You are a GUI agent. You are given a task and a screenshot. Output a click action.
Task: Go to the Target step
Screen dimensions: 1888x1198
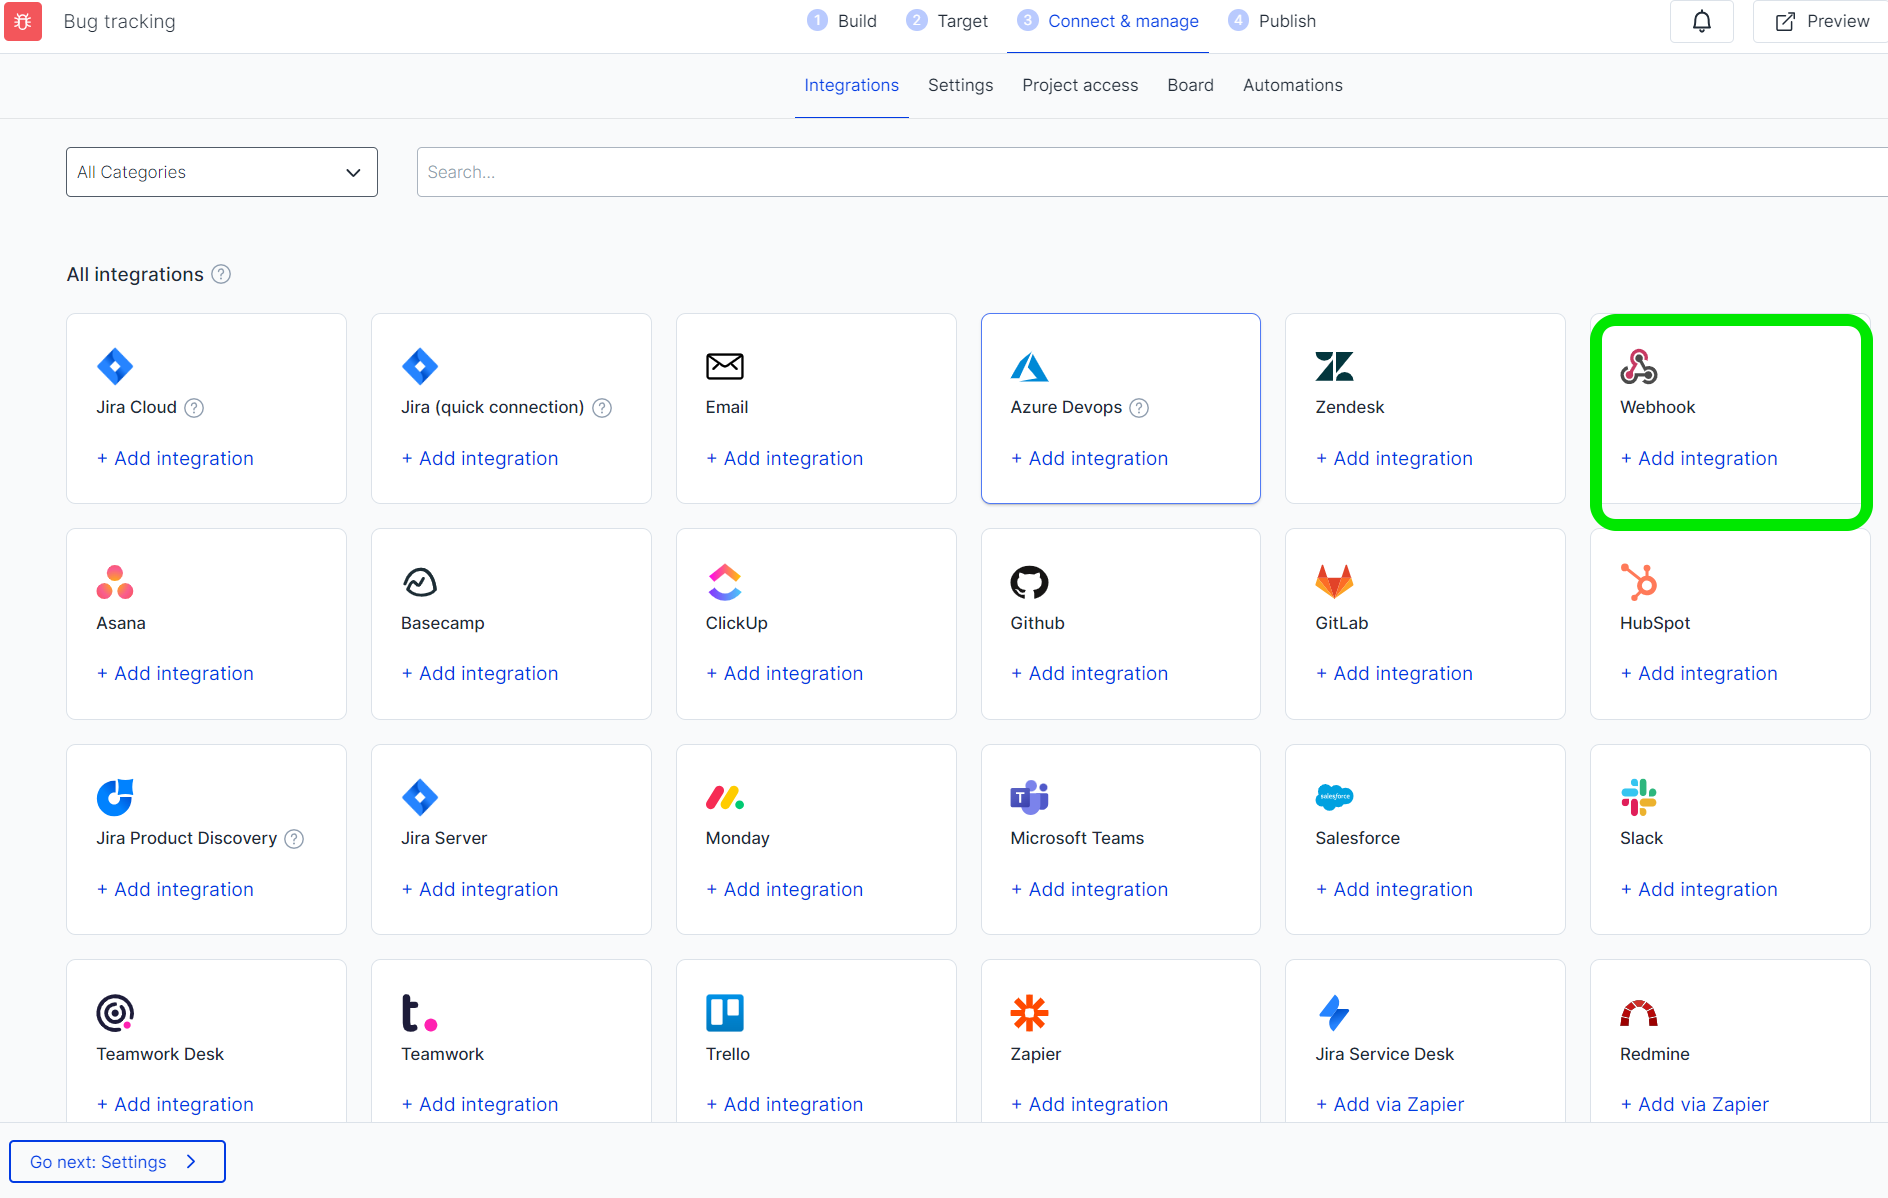pos(947,21)
